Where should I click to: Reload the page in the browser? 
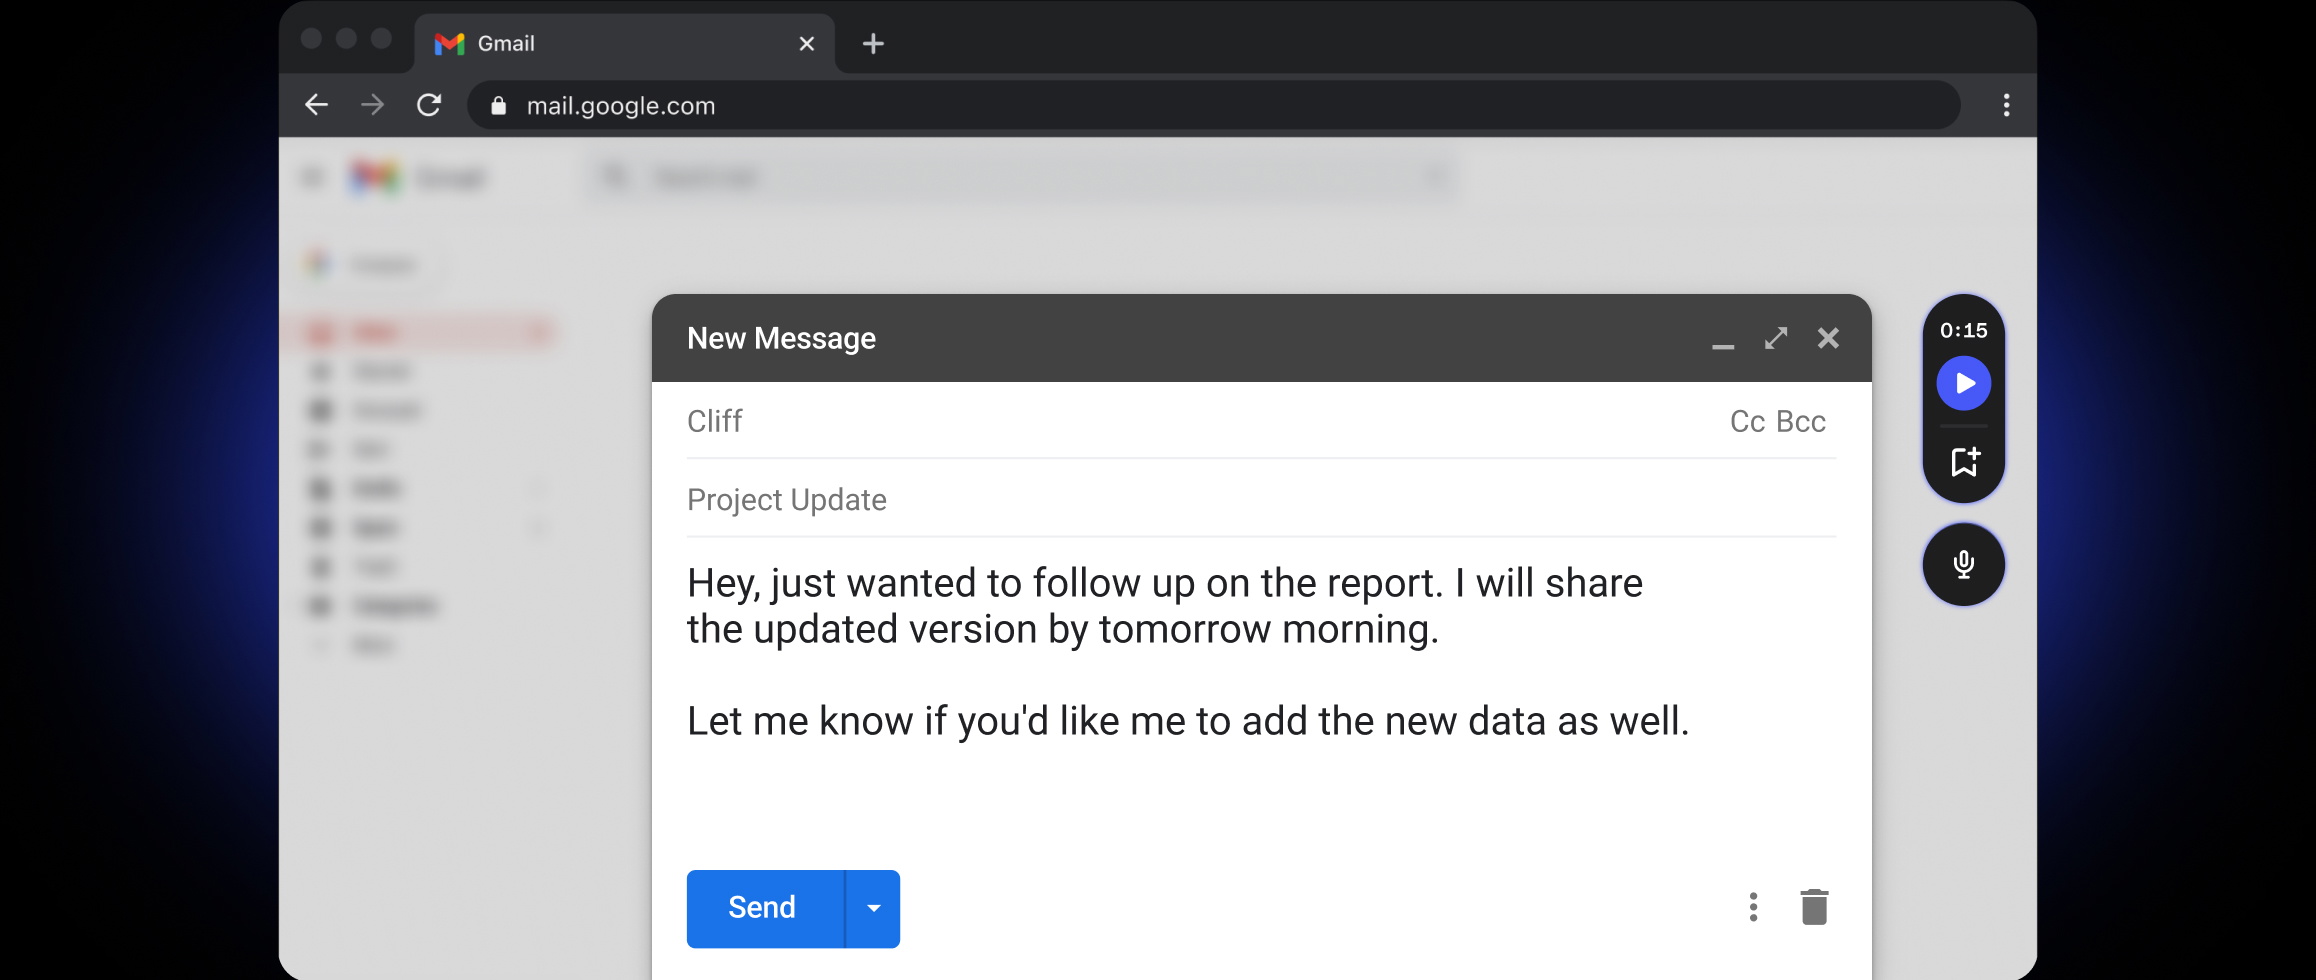tap(429, 105)
